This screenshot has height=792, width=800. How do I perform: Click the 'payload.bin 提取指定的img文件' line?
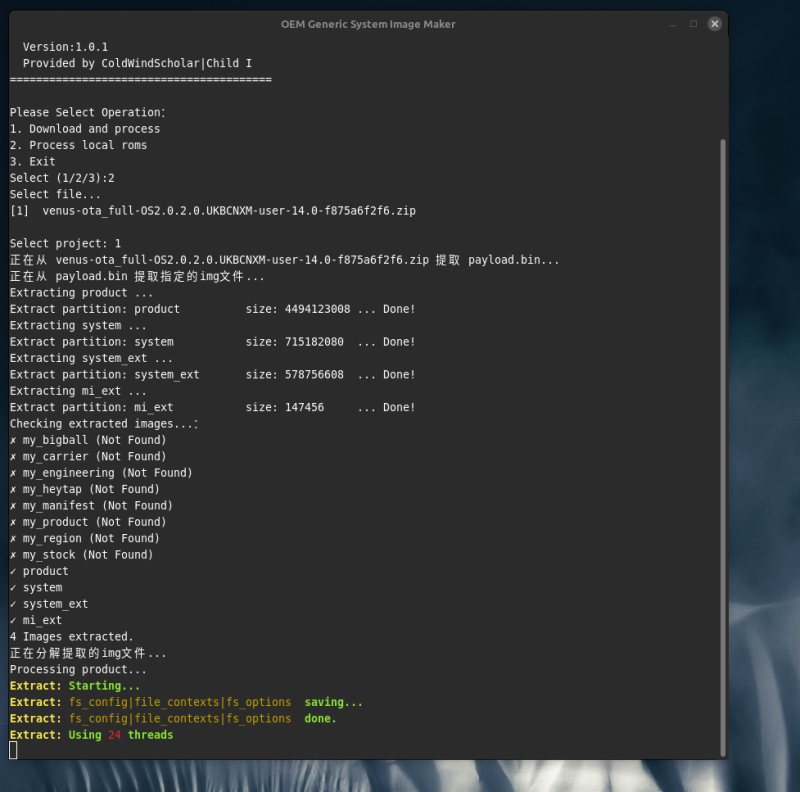tap(137, 276)
